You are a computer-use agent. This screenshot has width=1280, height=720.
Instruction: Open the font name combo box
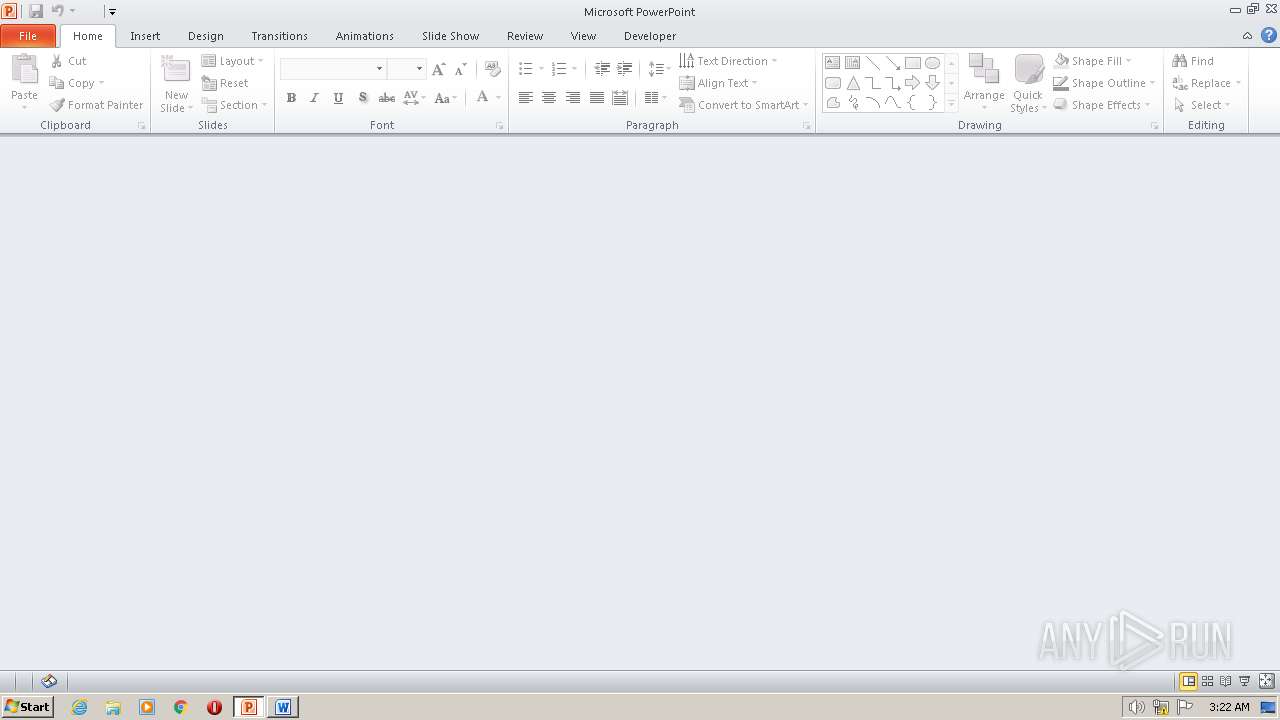[333, 69]
